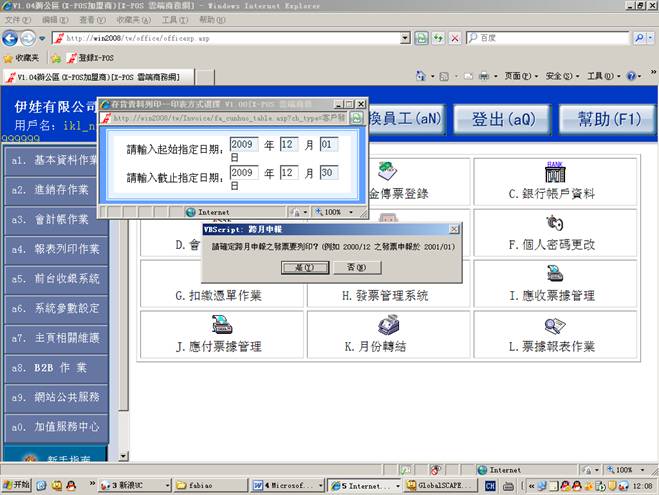Open the 工具(T) menu in menu bar
659x495 pixels.
(174, 19)
